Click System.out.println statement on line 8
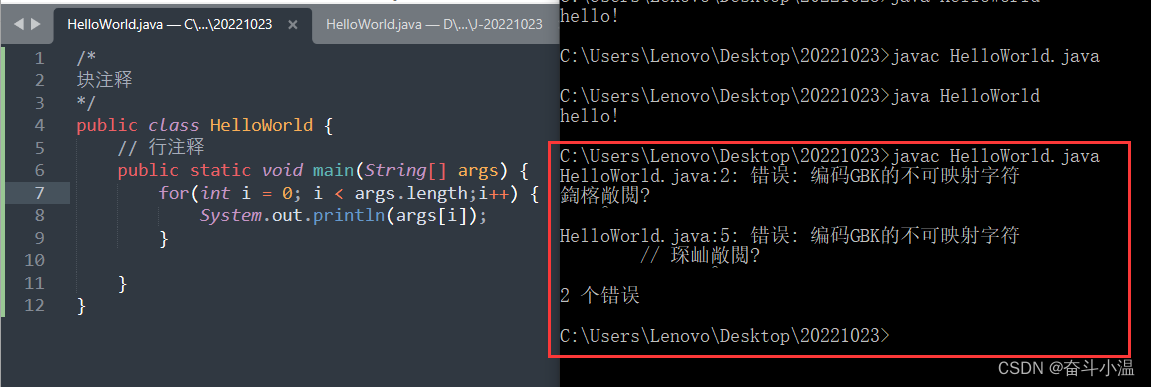1151x387 pixels. point(343,215)
